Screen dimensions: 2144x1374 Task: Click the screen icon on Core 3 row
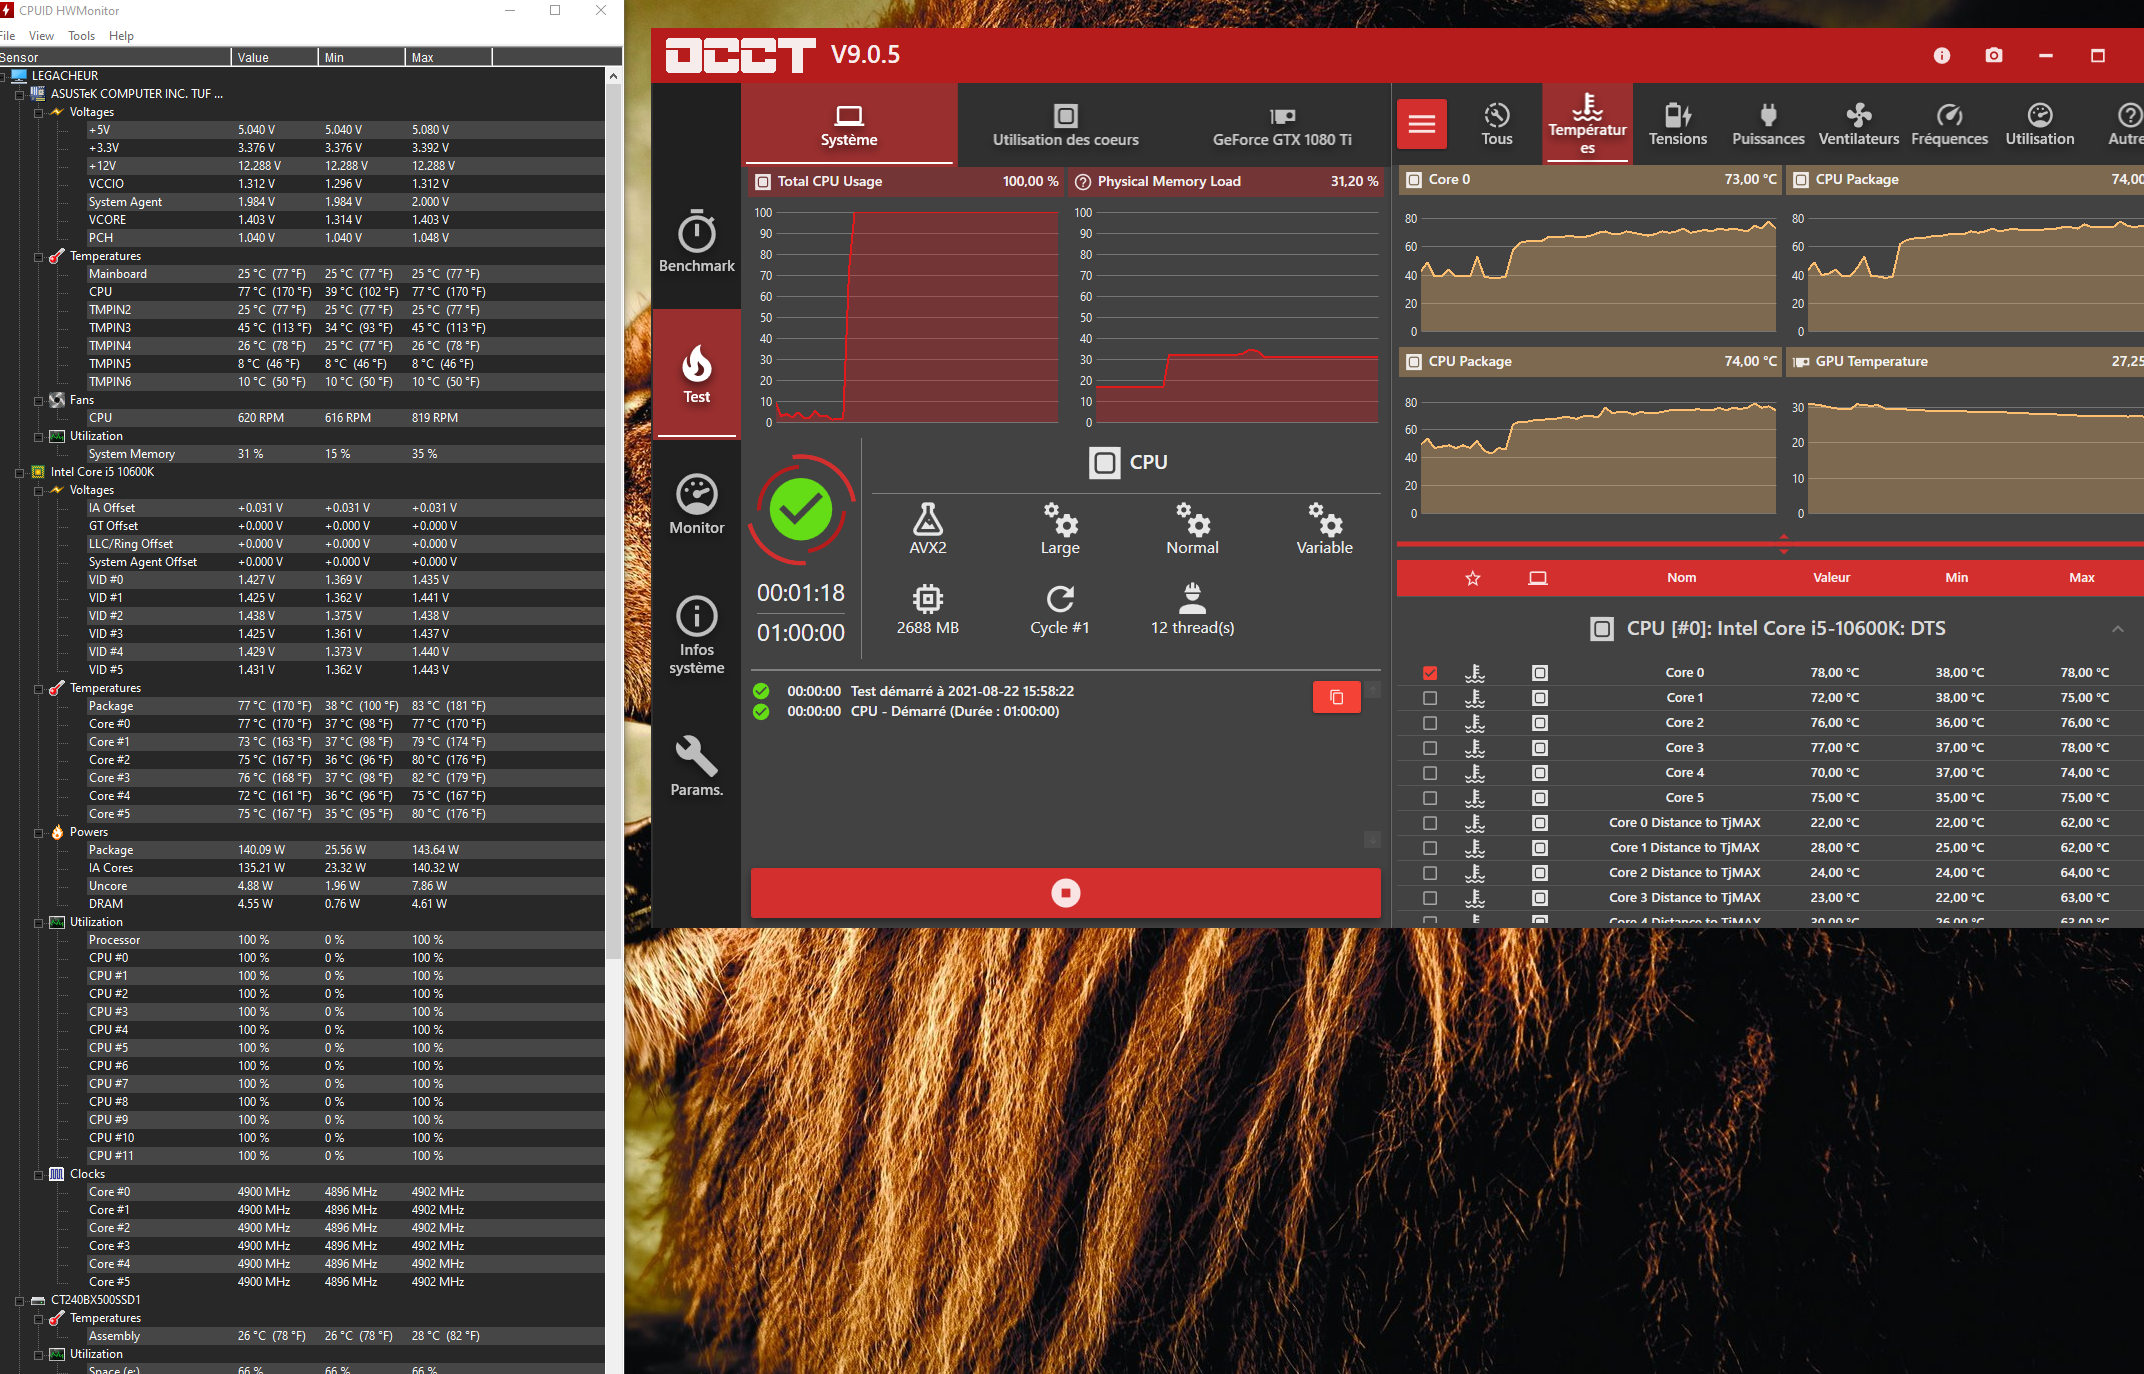(1540, 748)
